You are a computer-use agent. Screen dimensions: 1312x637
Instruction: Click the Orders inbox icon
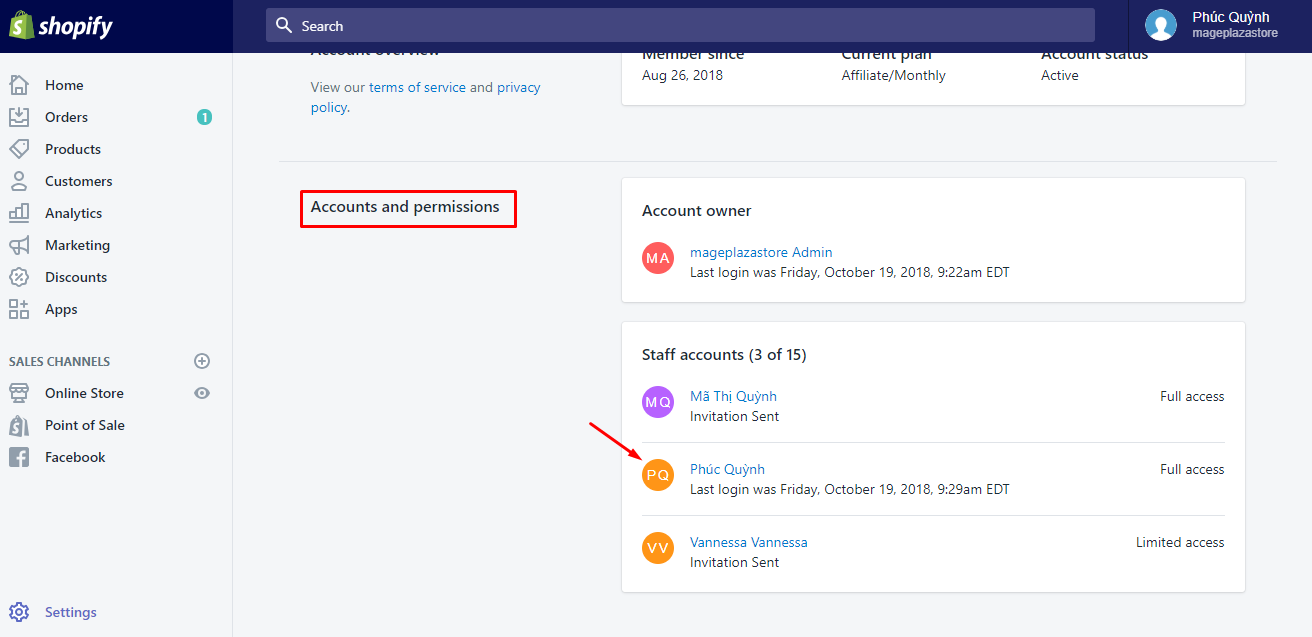19,117
